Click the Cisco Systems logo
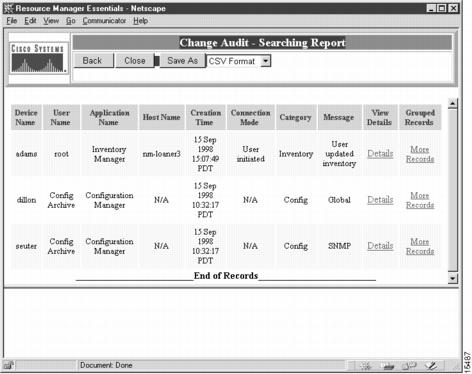 pos(38,58)
